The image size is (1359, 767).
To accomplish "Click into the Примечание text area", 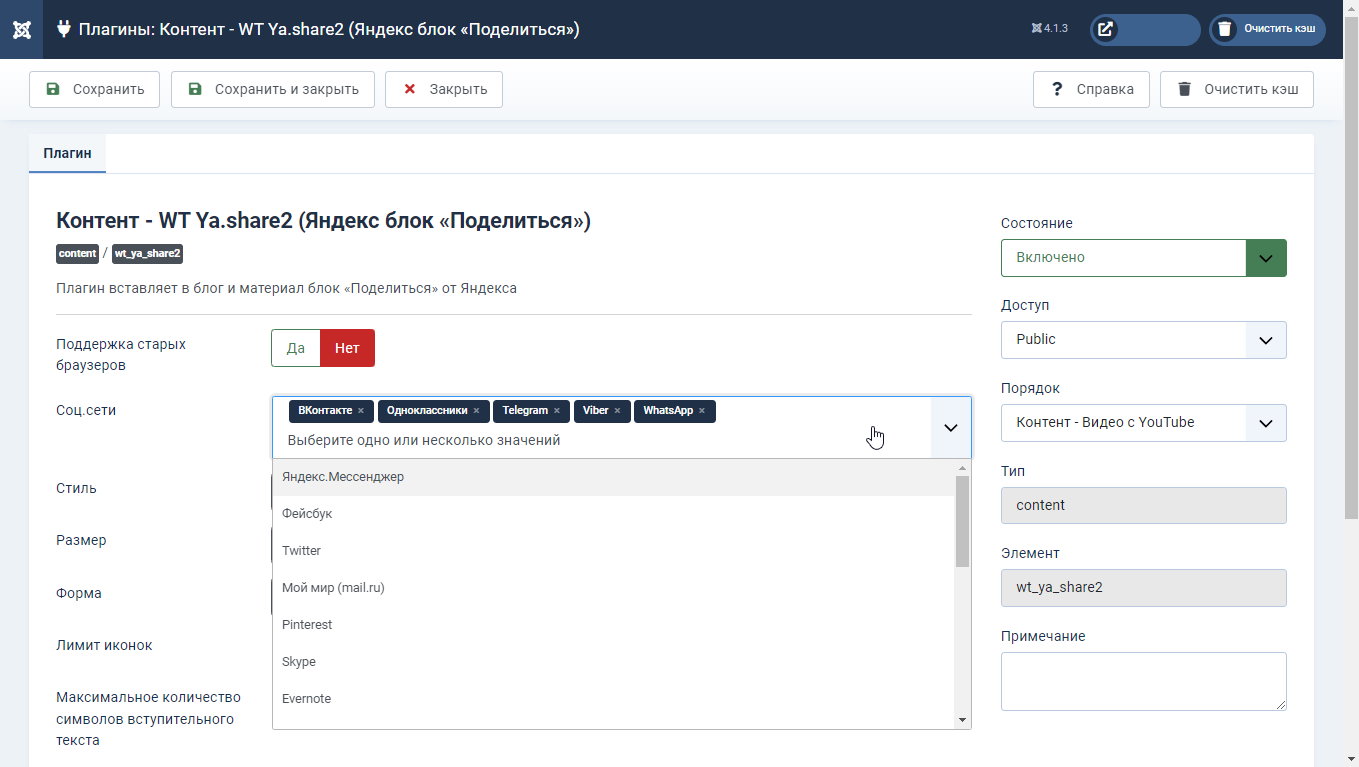I will pyautogui.click(x=1143, y=681).
